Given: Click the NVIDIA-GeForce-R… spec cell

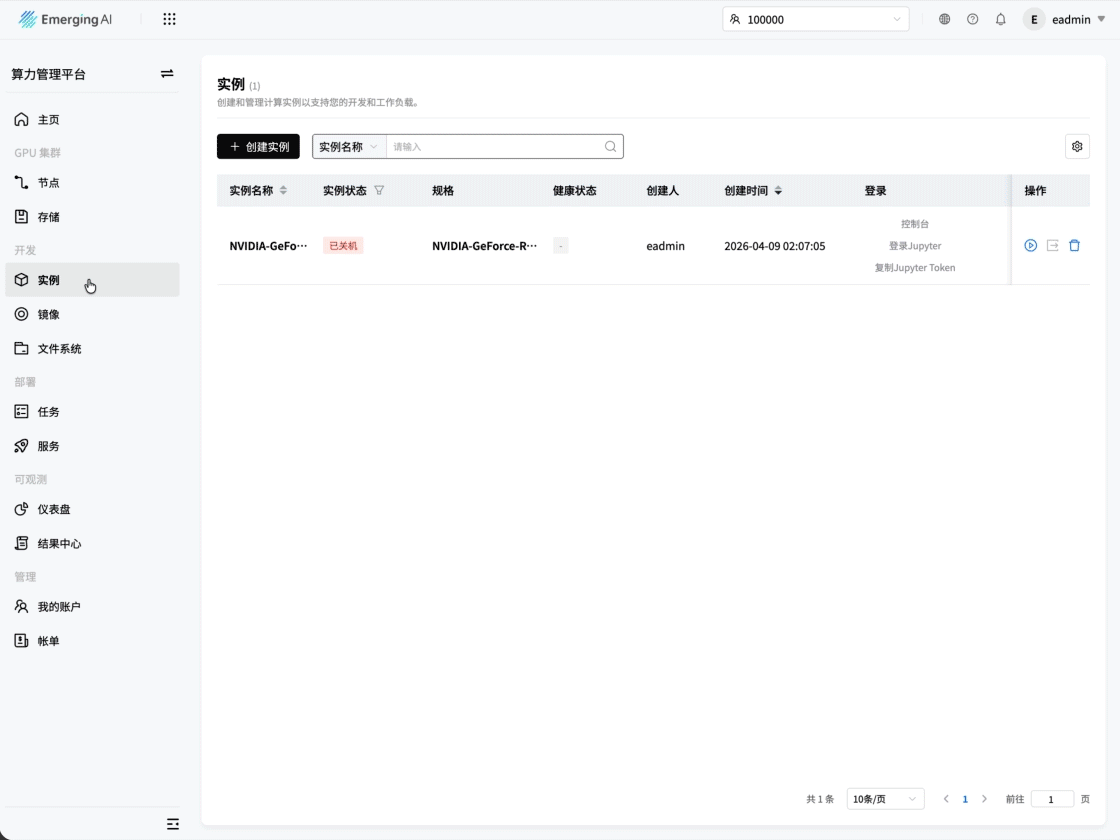Looking at the screenshot, I should click(484, 246).
